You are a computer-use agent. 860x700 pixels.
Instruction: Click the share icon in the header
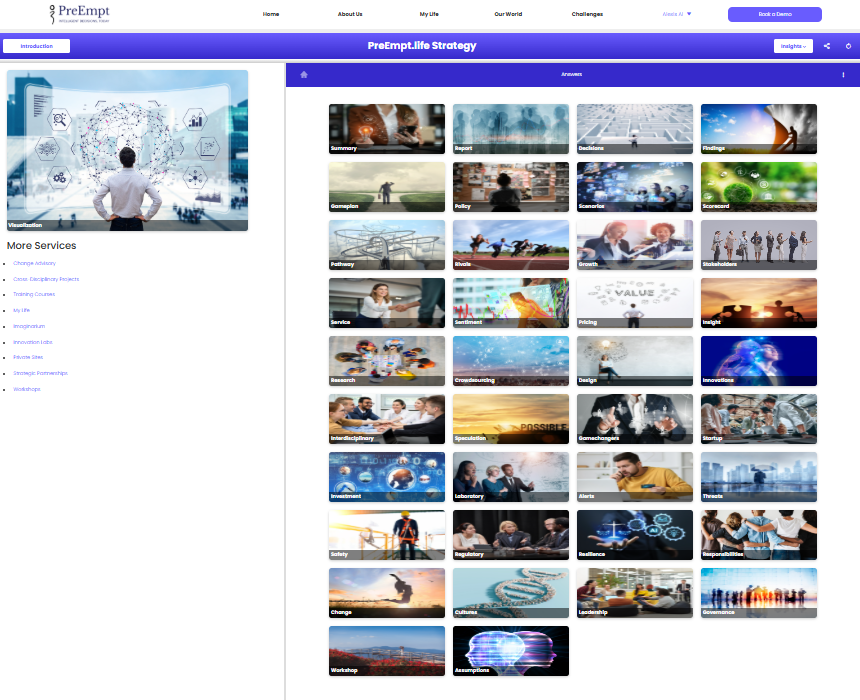[x=827, y=46]
